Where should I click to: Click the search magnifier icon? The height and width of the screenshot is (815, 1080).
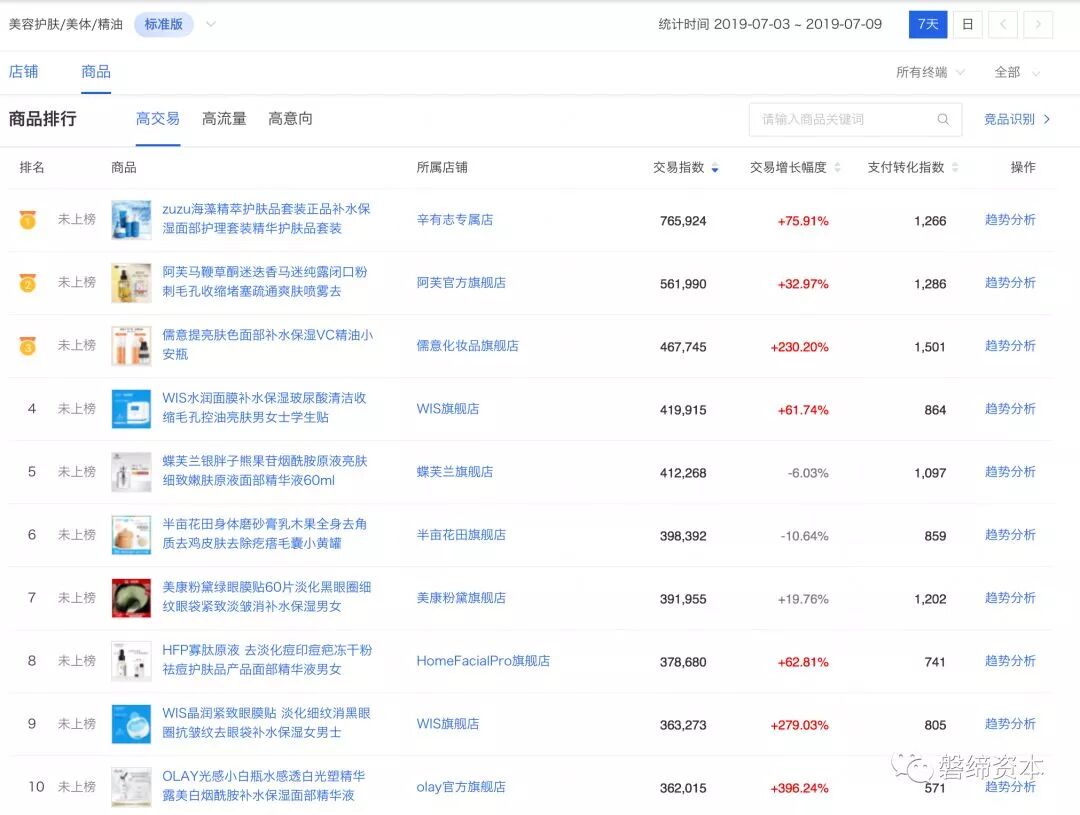click(943, 119)
